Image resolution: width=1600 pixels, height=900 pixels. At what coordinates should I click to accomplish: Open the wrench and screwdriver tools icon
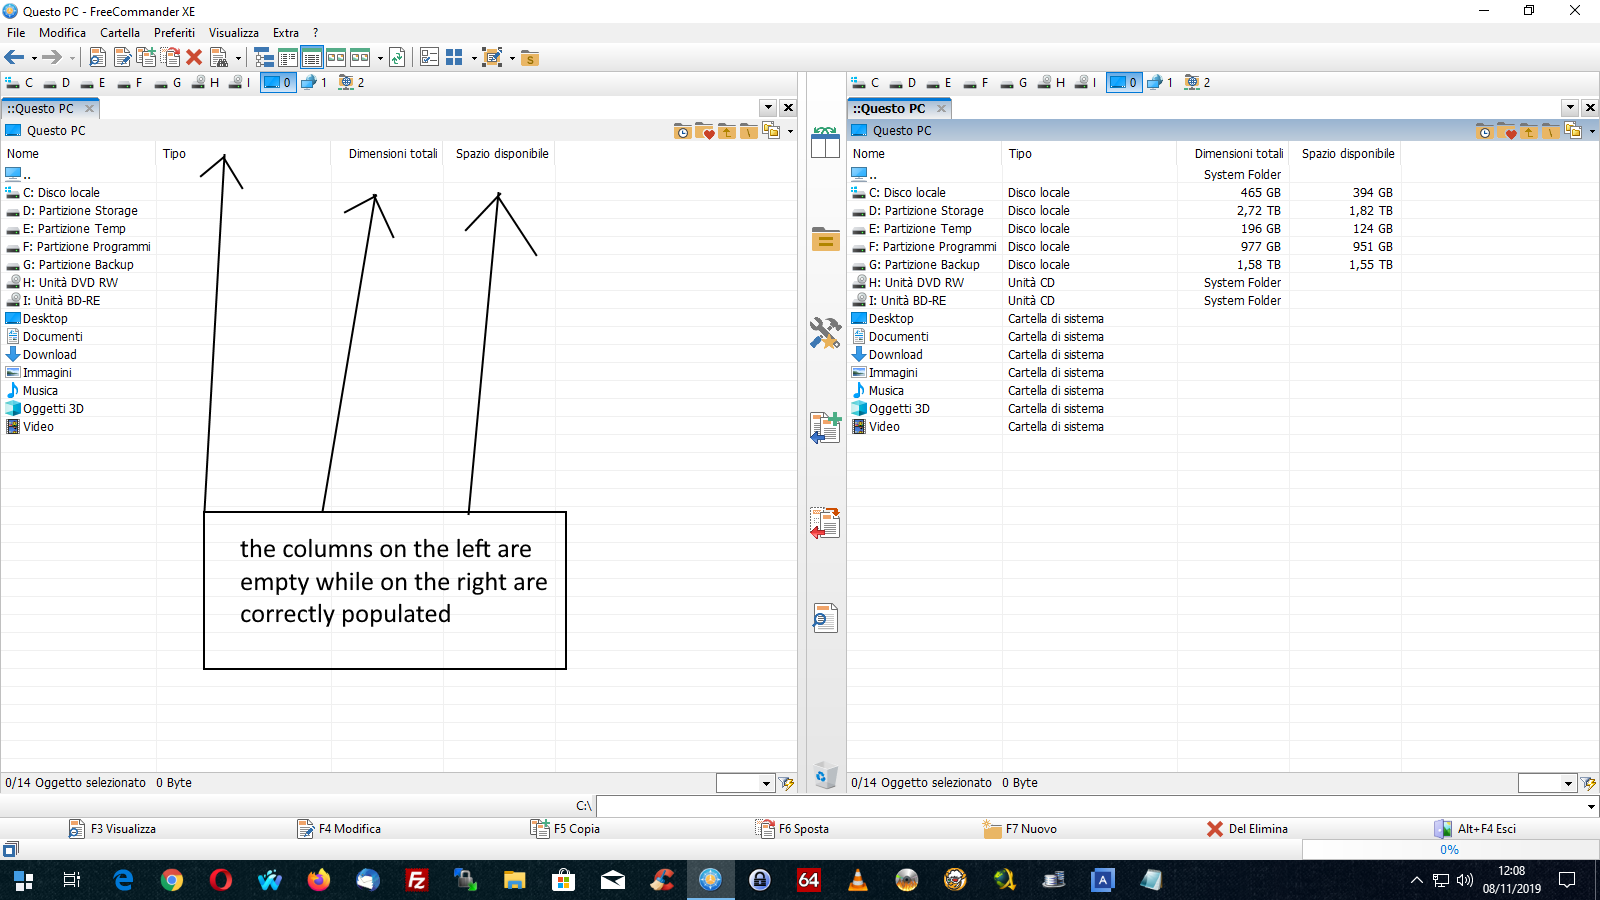[825, 333]
